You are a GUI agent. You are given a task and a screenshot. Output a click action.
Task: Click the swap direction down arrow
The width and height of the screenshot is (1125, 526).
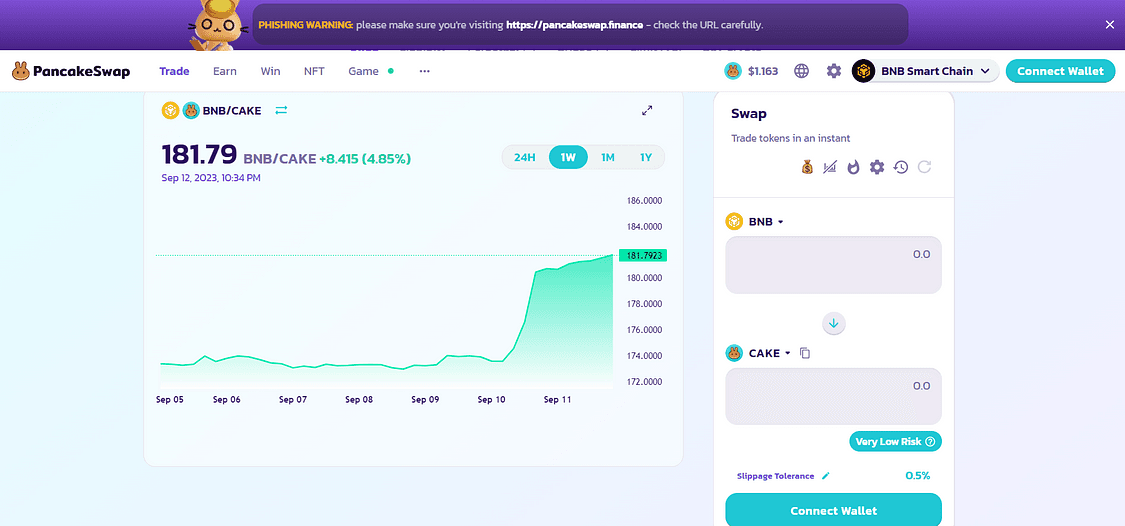click(x=834, y=324)
